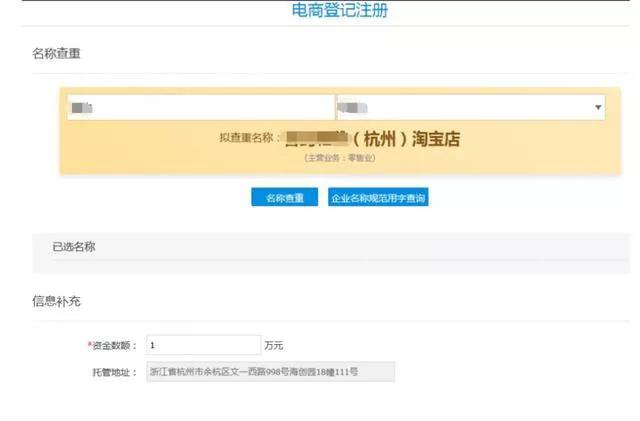Click the 资金数额 field label
This screenshot has height=421, width=640.
tap(114, 345)
